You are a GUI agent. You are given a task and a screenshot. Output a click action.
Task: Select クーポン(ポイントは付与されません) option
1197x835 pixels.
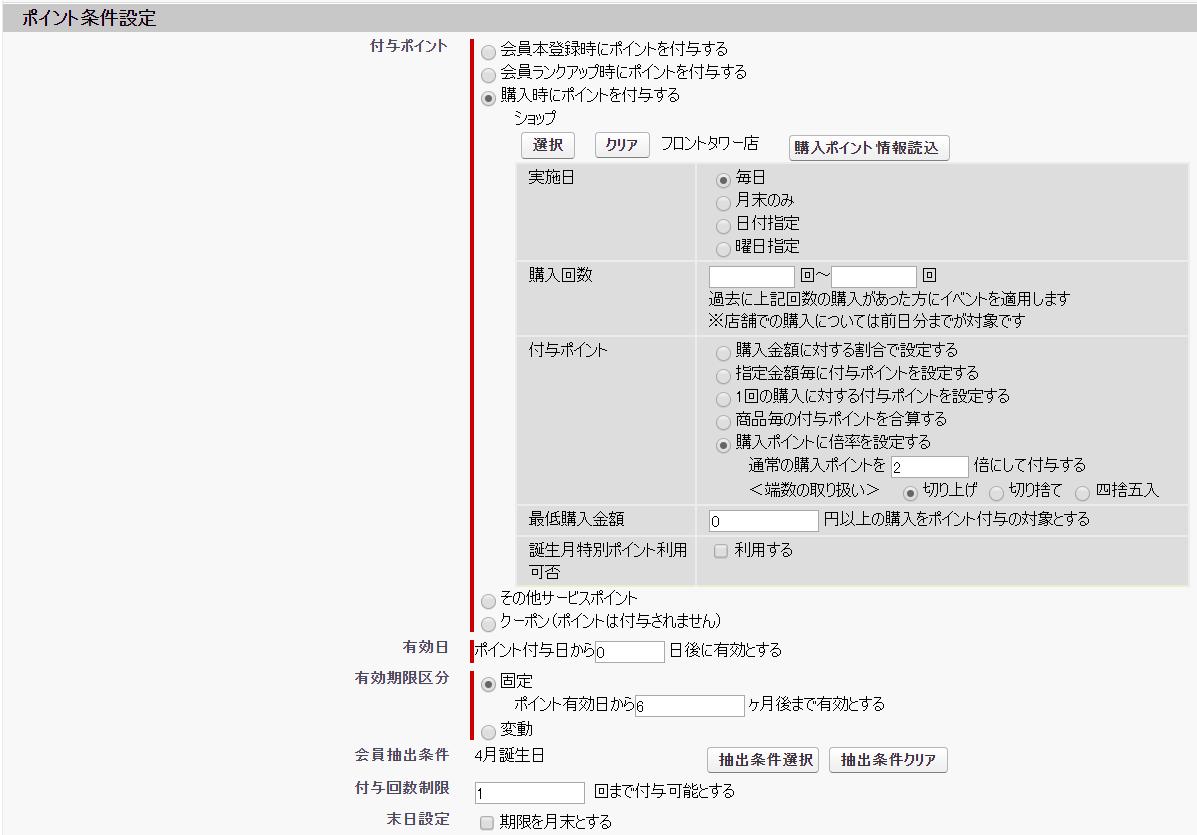(488, 622)
